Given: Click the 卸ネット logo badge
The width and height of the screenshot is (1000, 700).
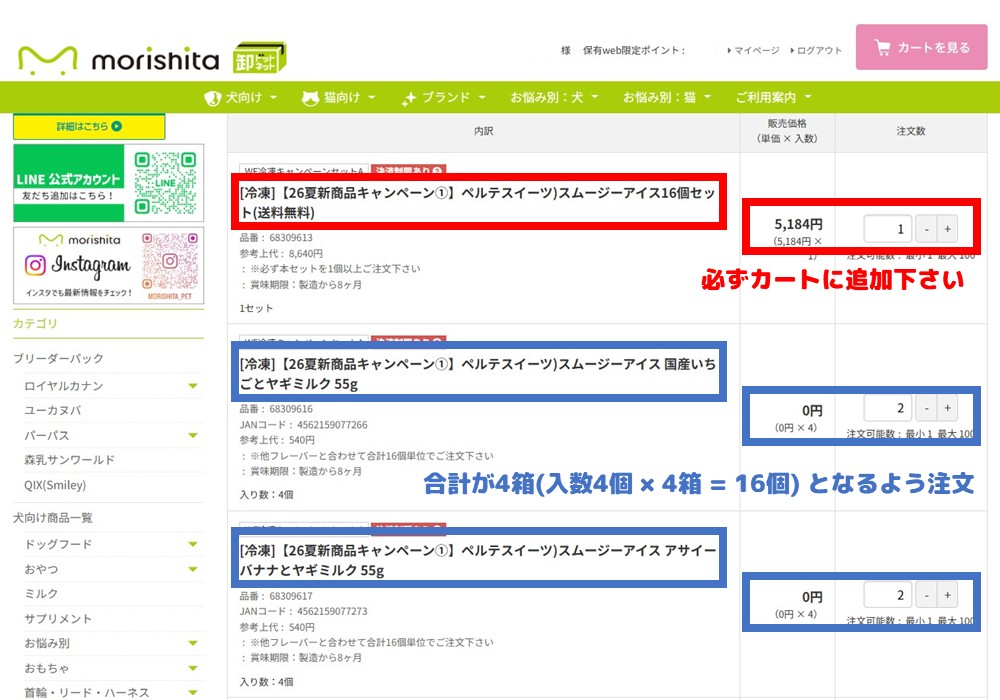Looking at the screenshot, I should 260,59.
